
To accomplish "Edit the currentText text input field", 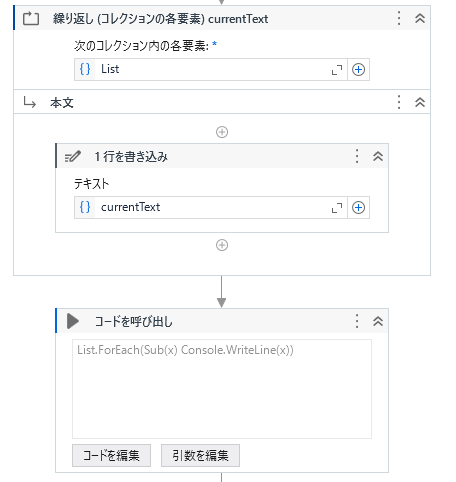I will point(211,207).
